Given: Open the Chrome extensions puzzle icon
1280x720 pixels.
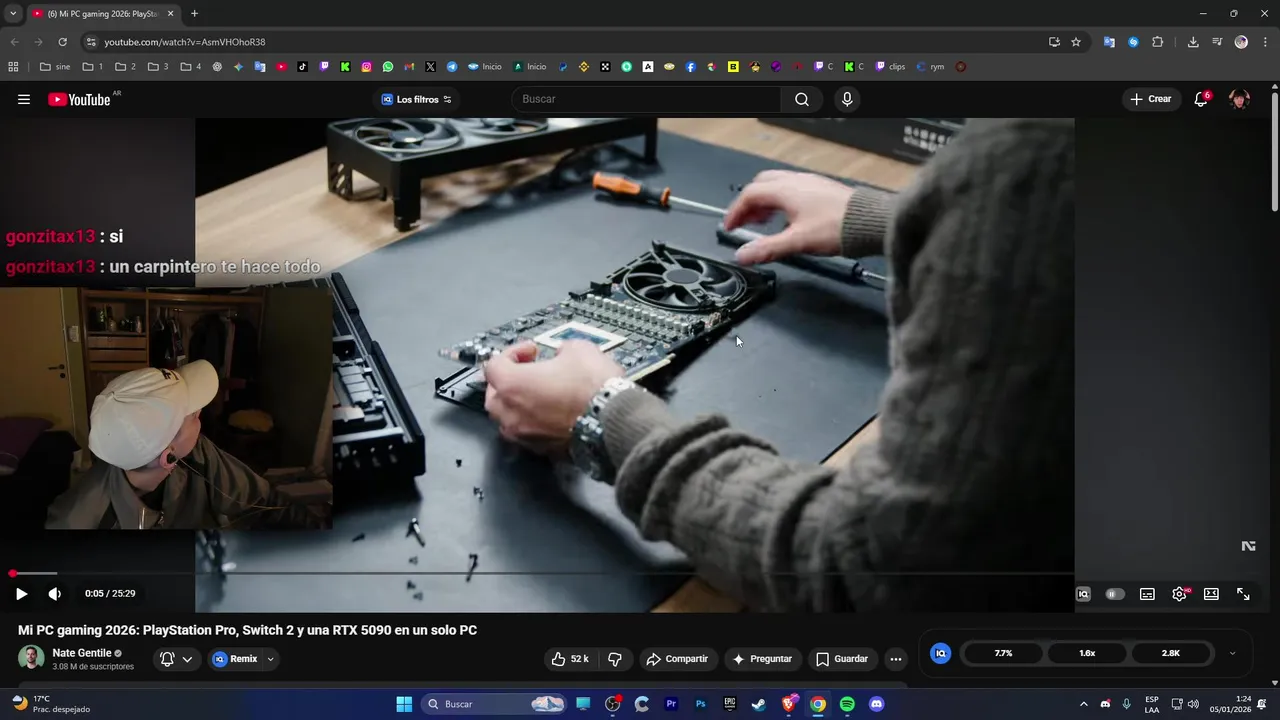Looking at the screenshot, I should [1158, 42].
